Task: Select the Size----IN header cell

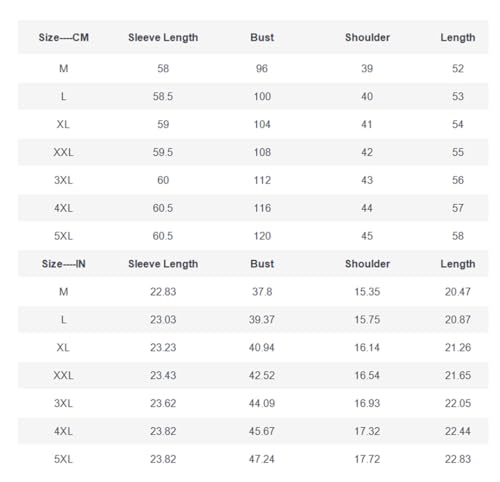Action: [x=64, y=264]
